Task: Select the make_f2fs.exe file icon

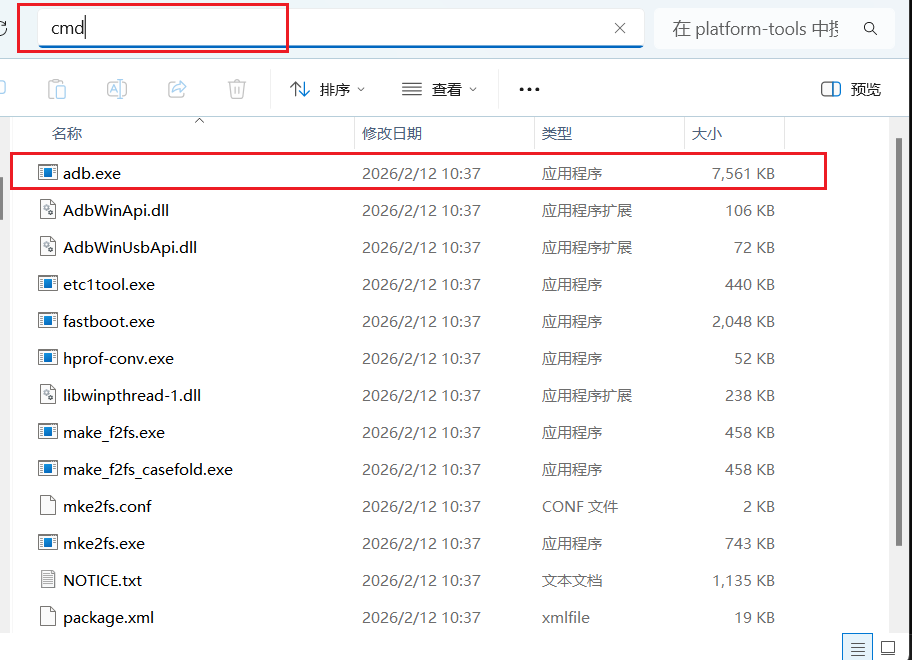Action: [48, 431]
